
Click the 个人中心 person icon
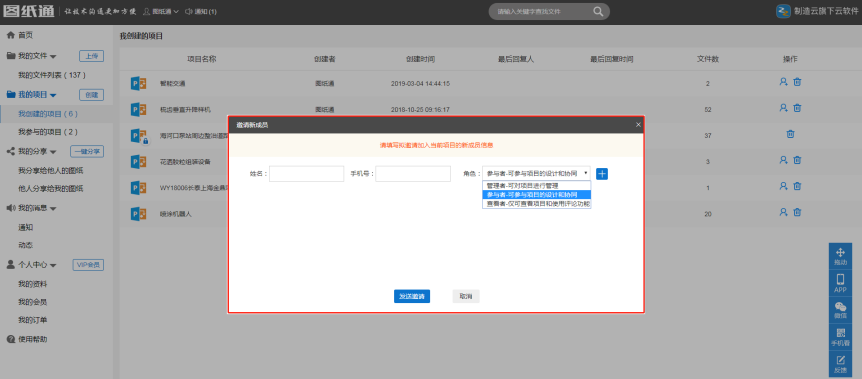pyautogui.click(x=10, y=265)
